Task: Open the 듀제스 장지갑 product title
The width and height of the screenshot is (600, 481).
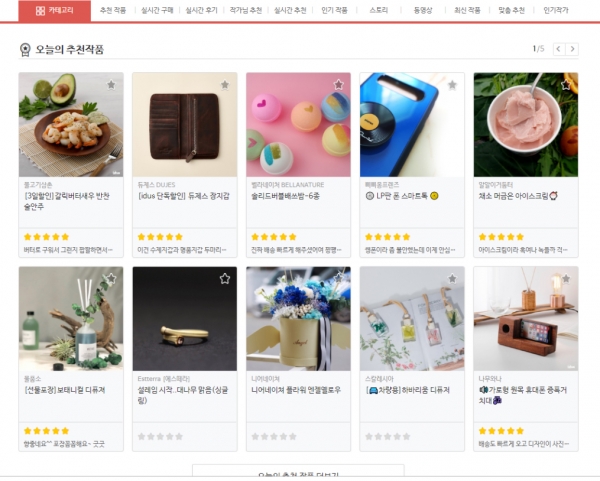Action: point(184,196)
